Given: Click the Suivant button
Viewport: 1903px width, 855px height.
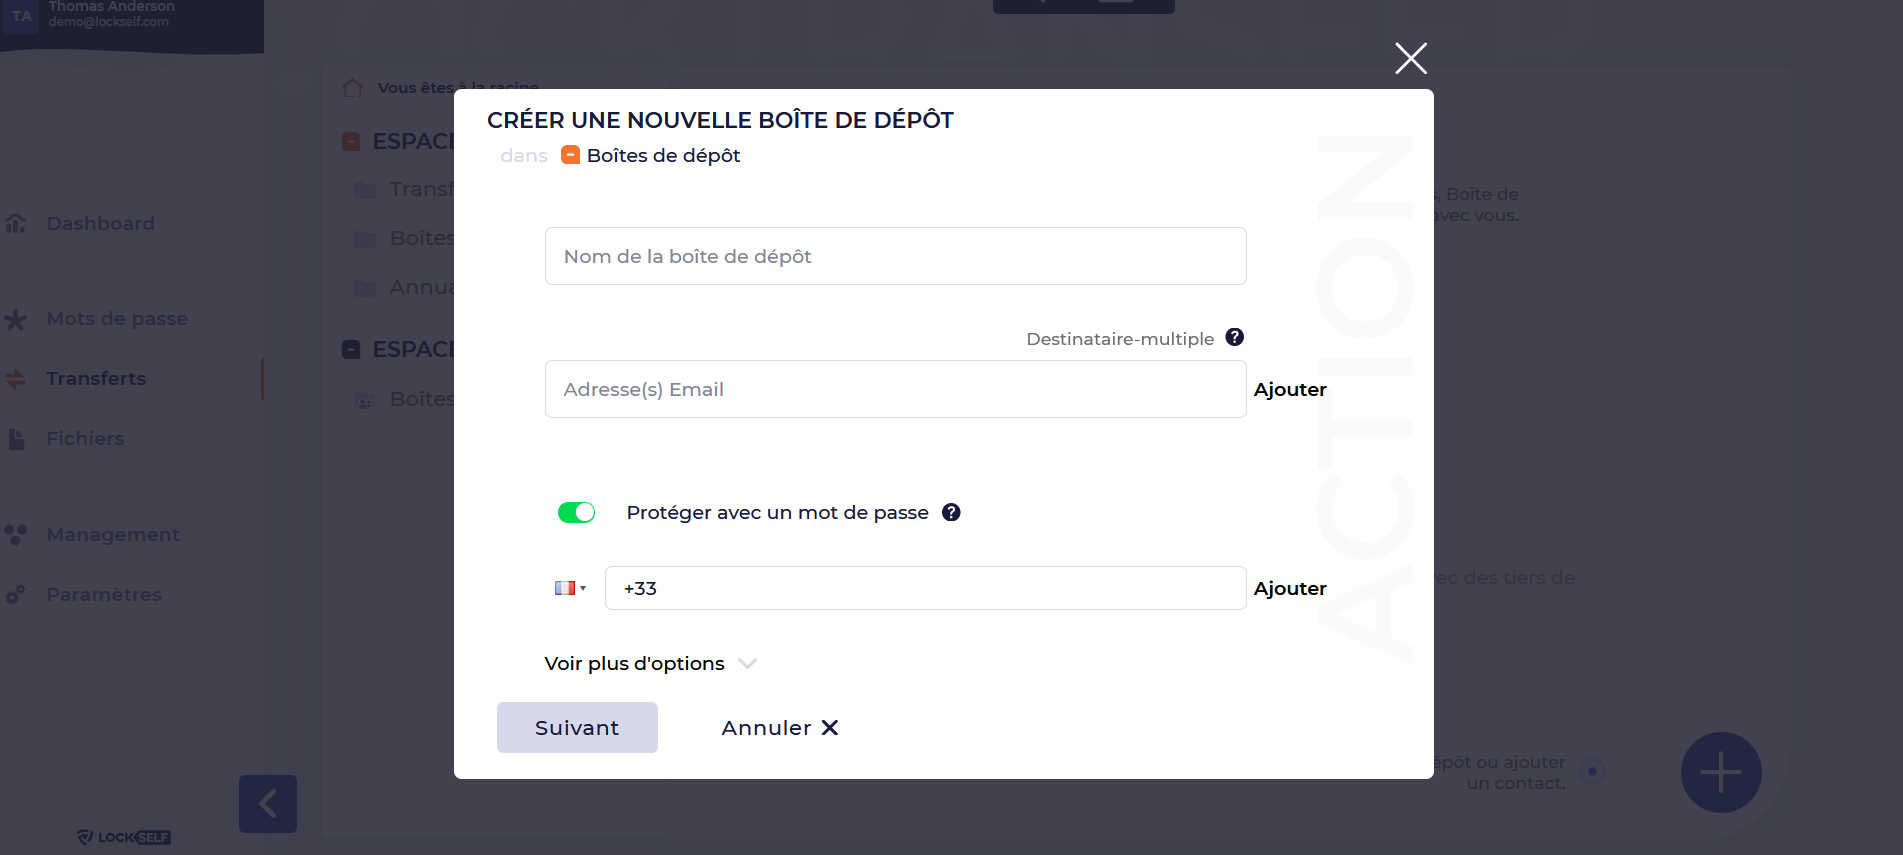Looking at the screenshot, I should (x=577, y=727).
